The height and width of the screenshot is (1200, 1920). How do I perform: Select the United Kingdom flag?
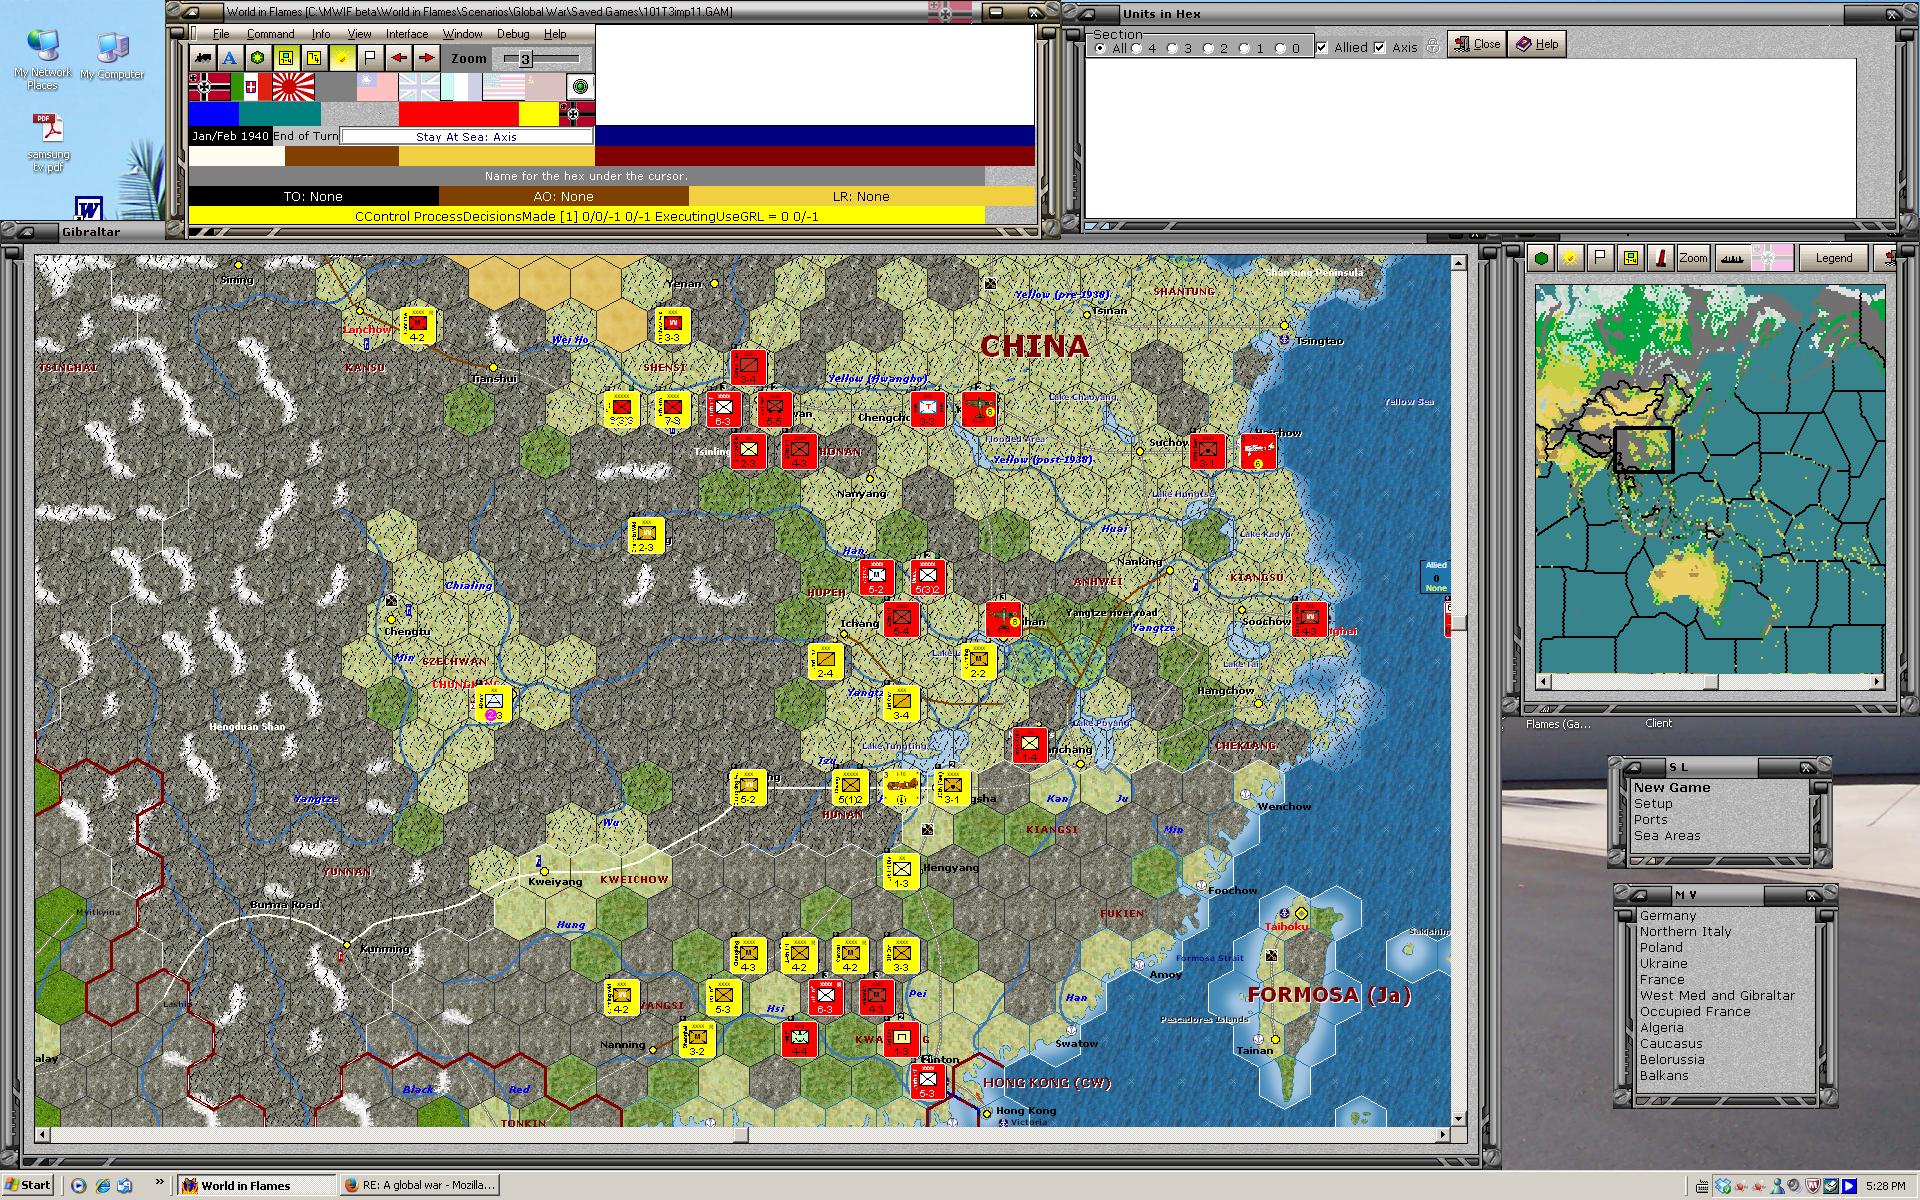[419, 87]
